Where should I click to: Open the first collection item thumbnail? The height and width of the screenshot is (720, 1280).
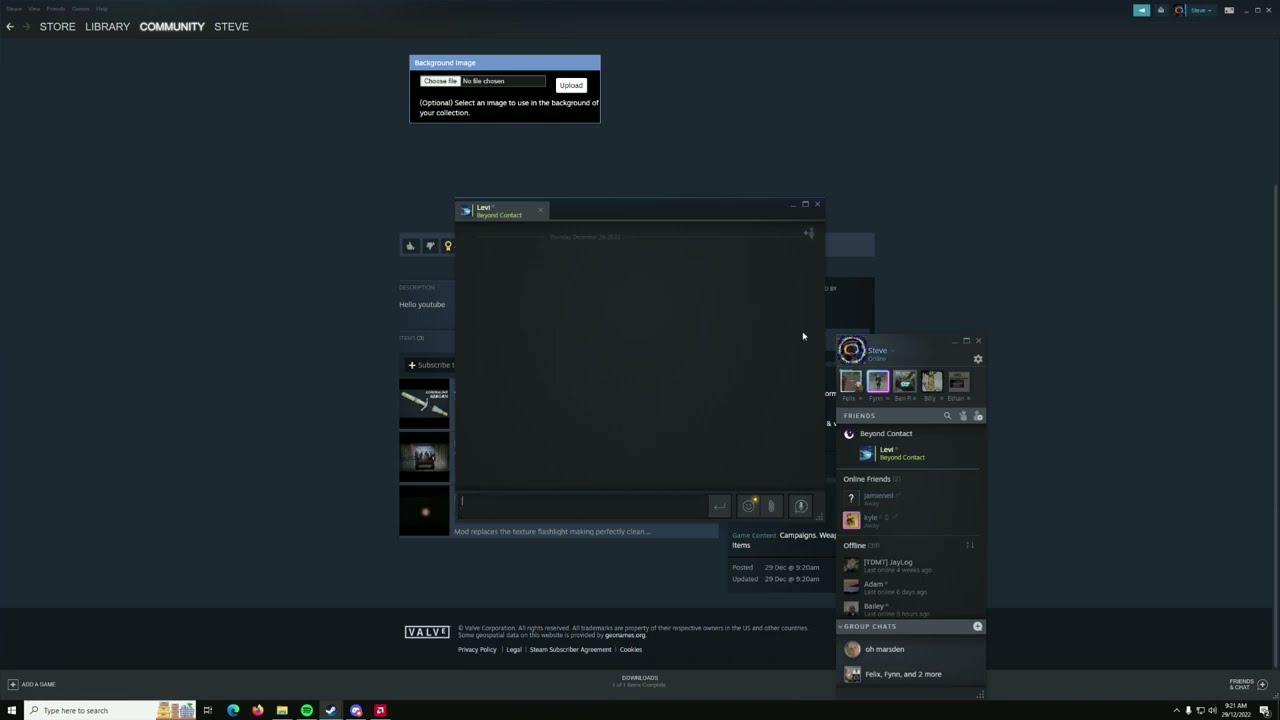point(424,403)
